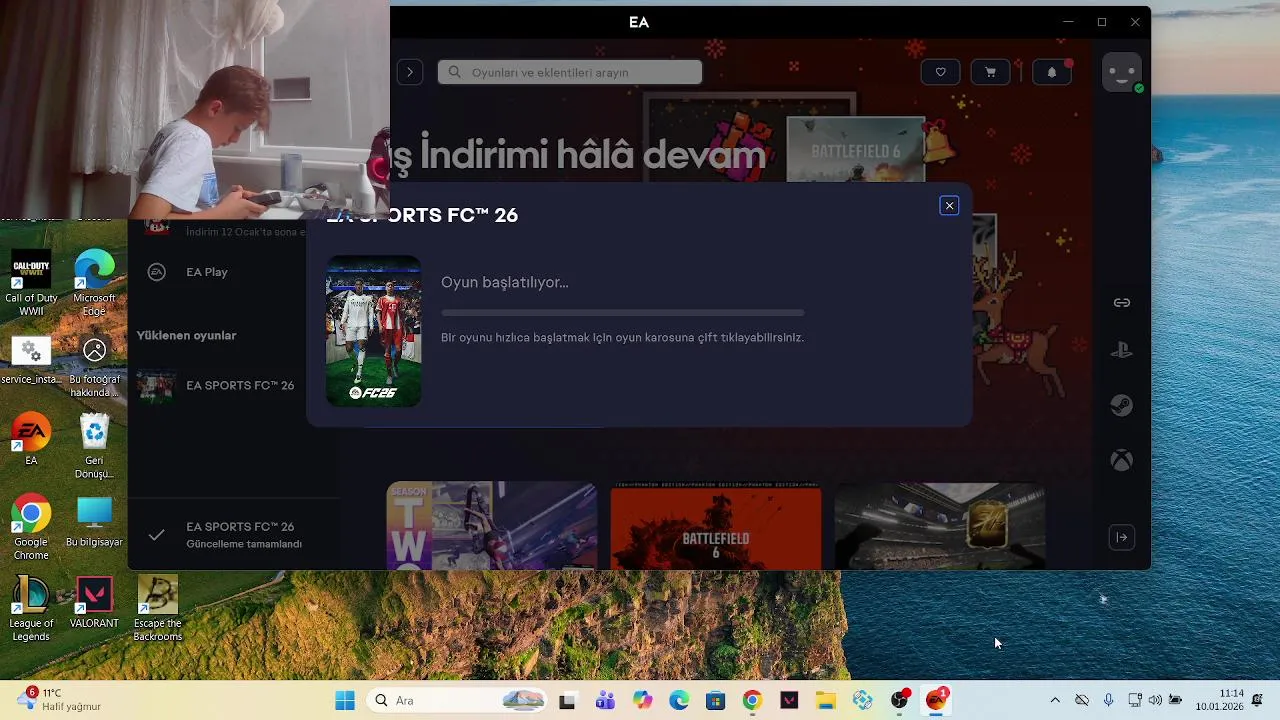Open Copilot from the taskbar
Screen dimensions: 1280x720
pyautogui.click(x=642, y=700)
